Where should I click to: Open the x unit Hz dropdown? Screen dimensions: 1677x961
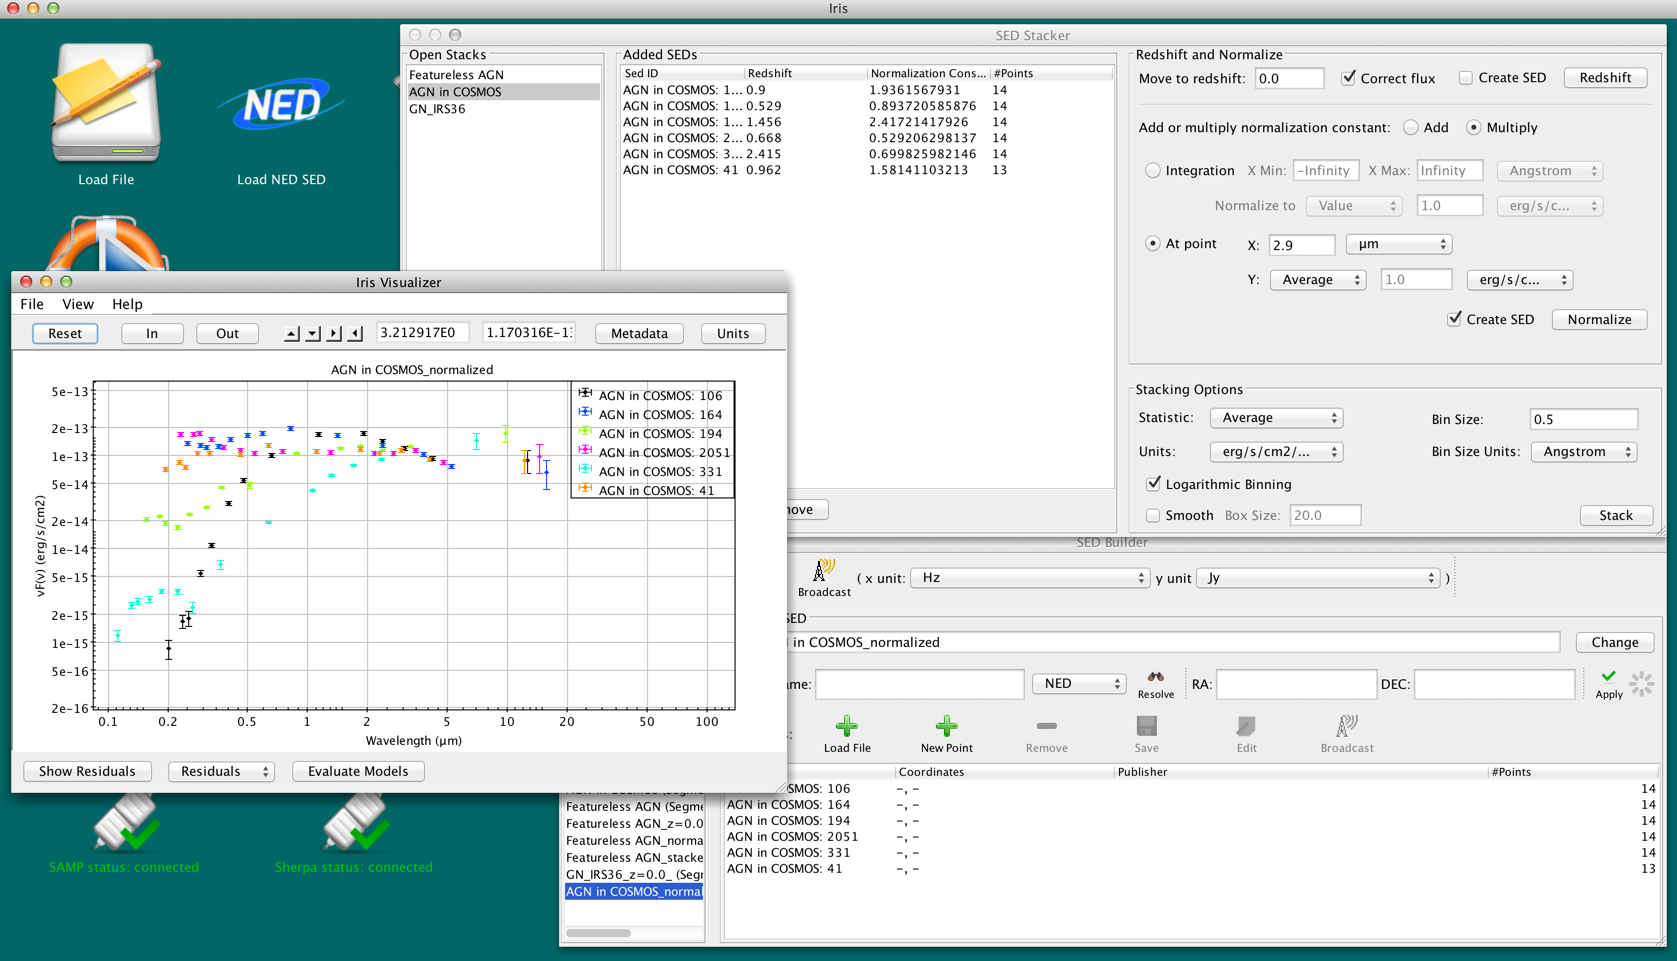coord(1029,578)
